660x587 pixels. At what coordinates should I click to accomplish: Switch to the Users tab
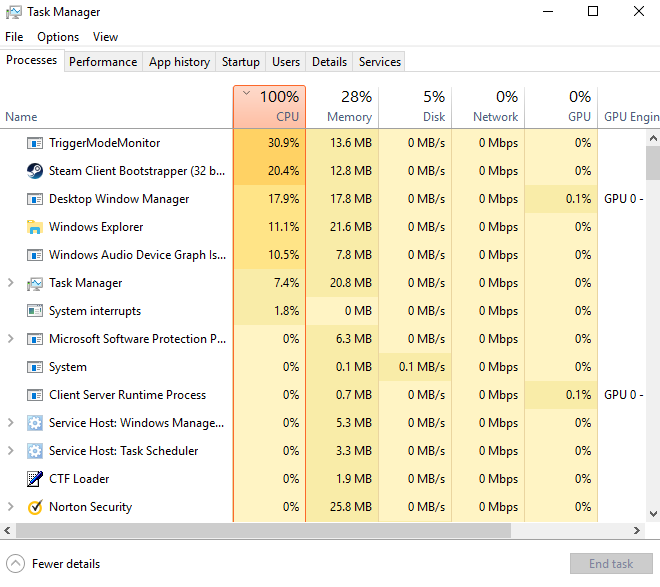(286, 62)
